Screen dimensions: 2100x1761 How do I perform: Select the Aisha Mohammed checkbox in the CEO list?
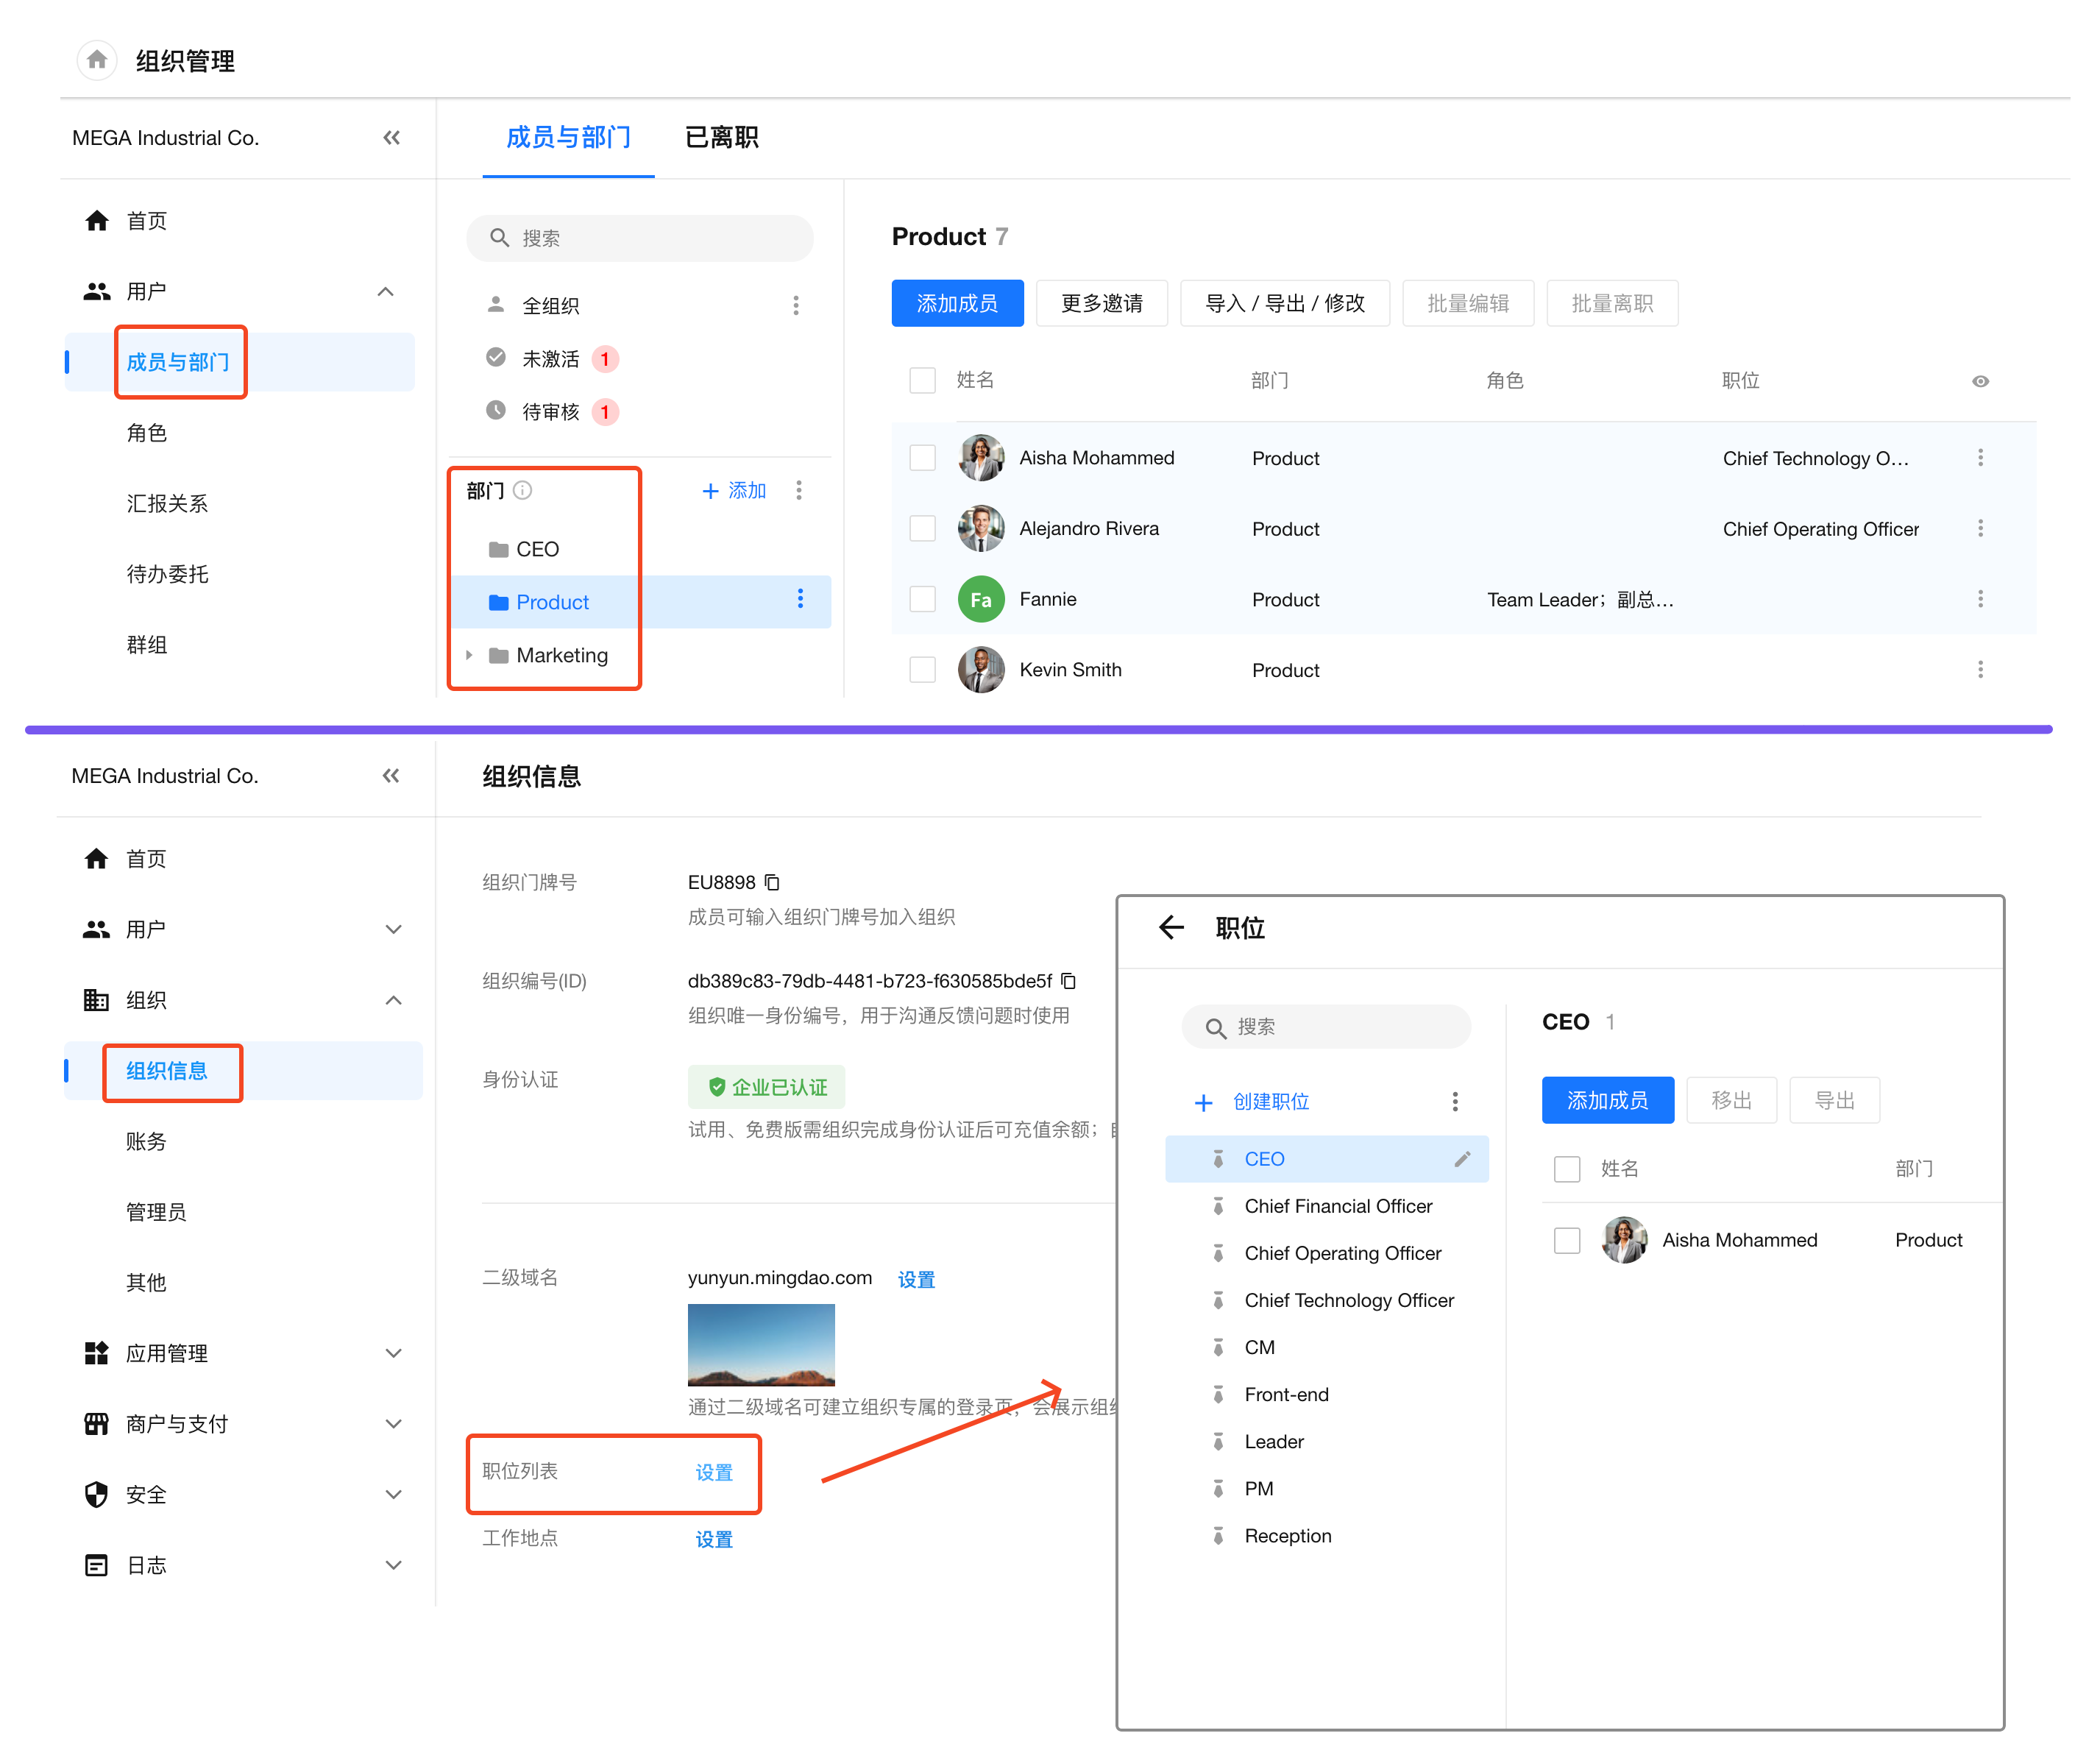[1566, 1240]
